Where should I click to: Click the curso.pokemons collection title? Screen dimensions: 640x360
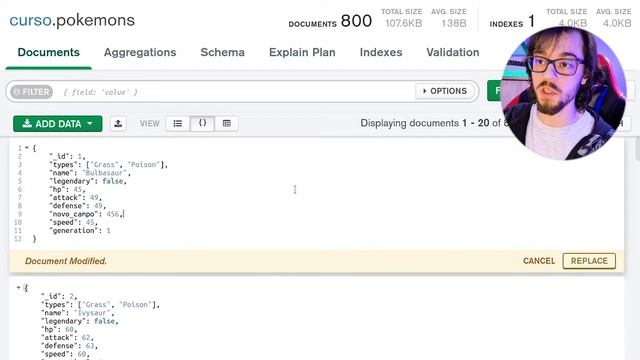pyautogui.click(x=72, y=20)
